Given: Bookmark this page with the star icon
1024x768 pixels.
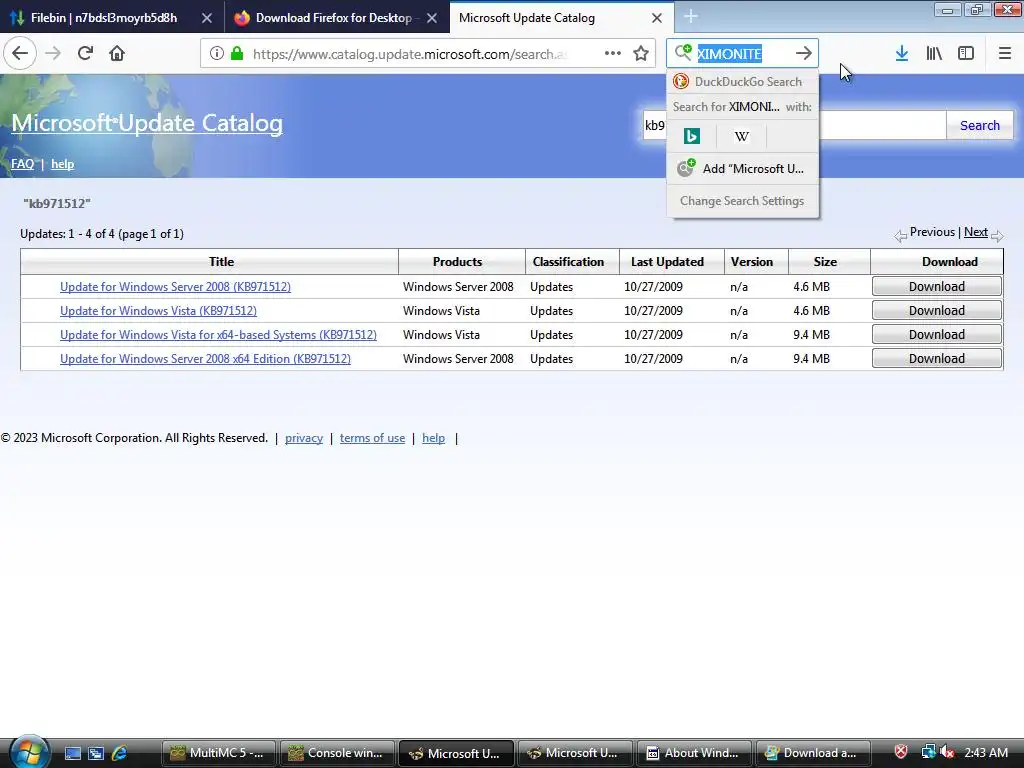Looking at the screenshot, I should (x=641, y=54).
